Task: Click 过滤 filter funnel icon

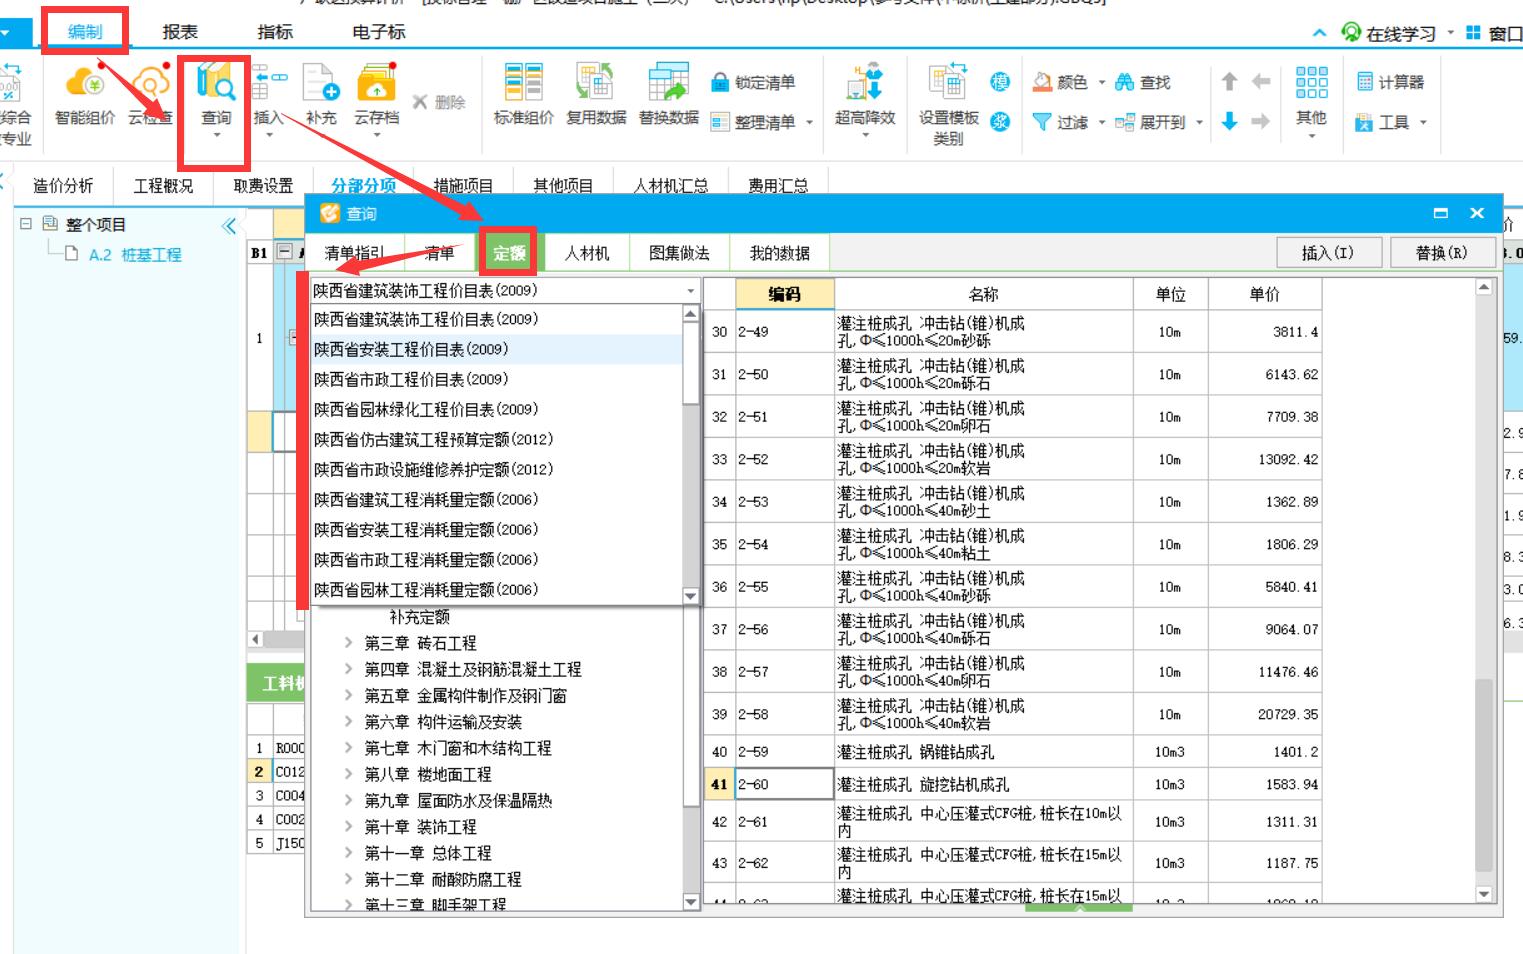Action: (x=1041, y=122)
